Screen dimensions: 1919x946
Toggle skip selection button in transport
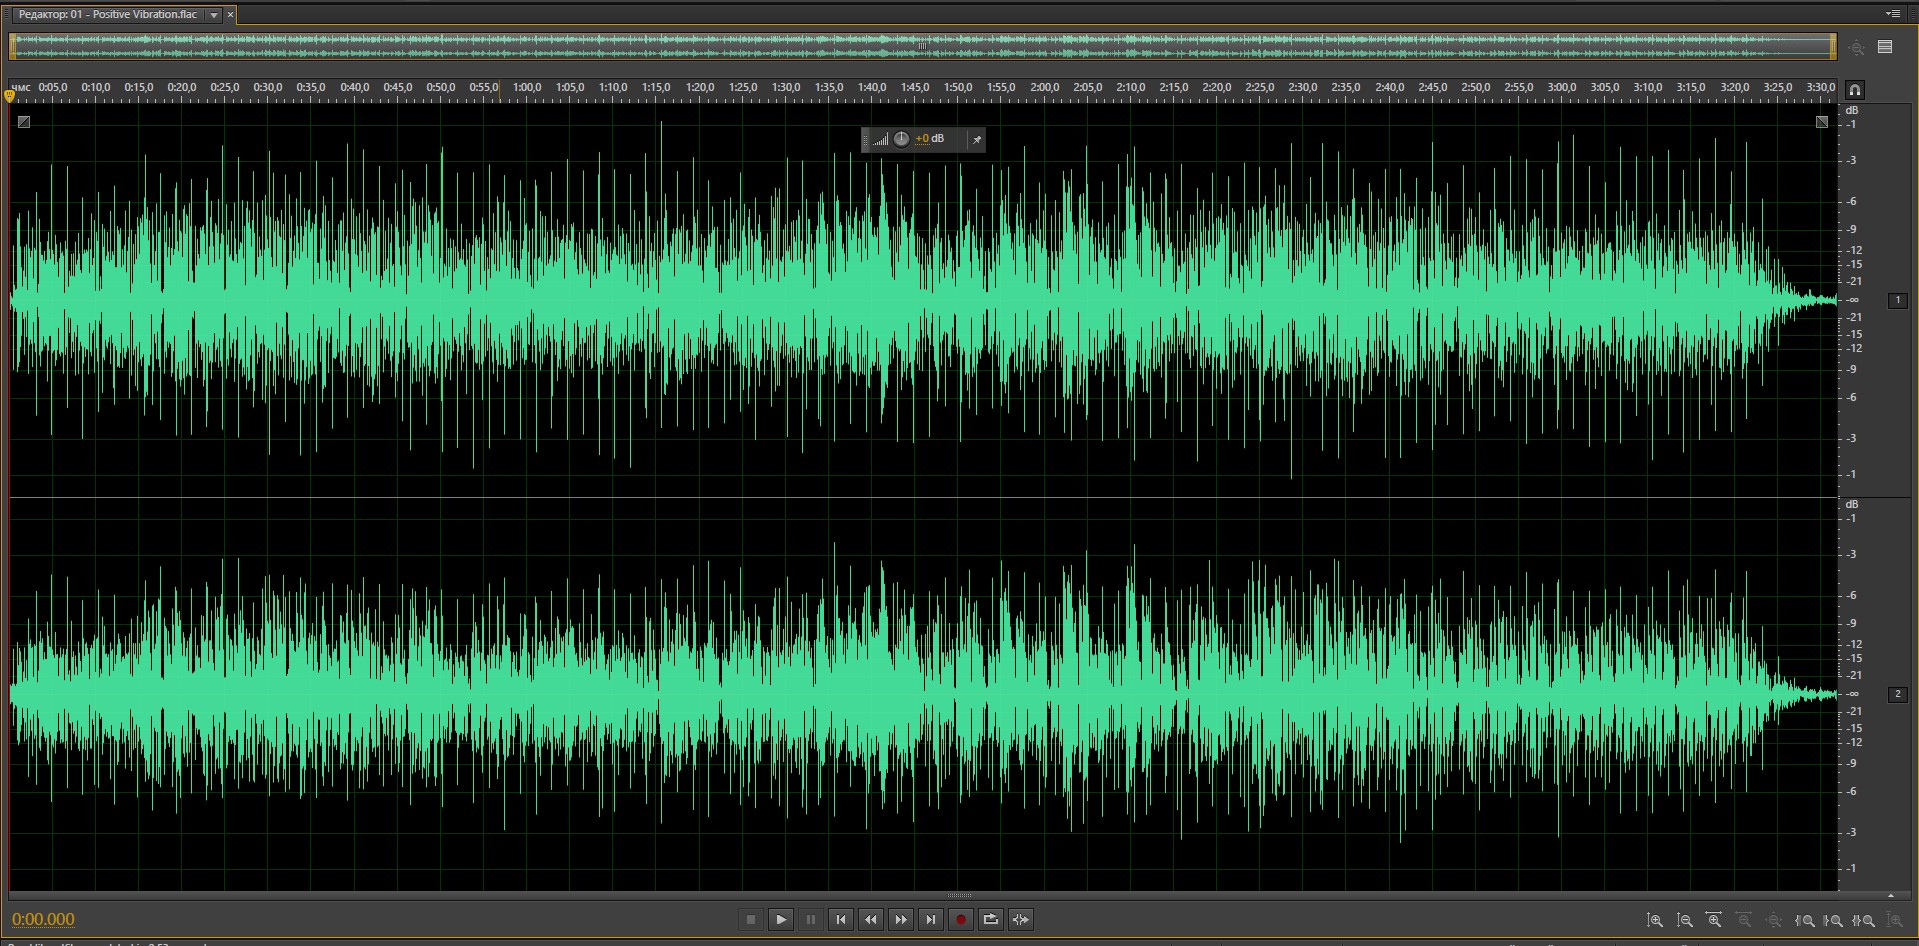(x=1021, y=920)
